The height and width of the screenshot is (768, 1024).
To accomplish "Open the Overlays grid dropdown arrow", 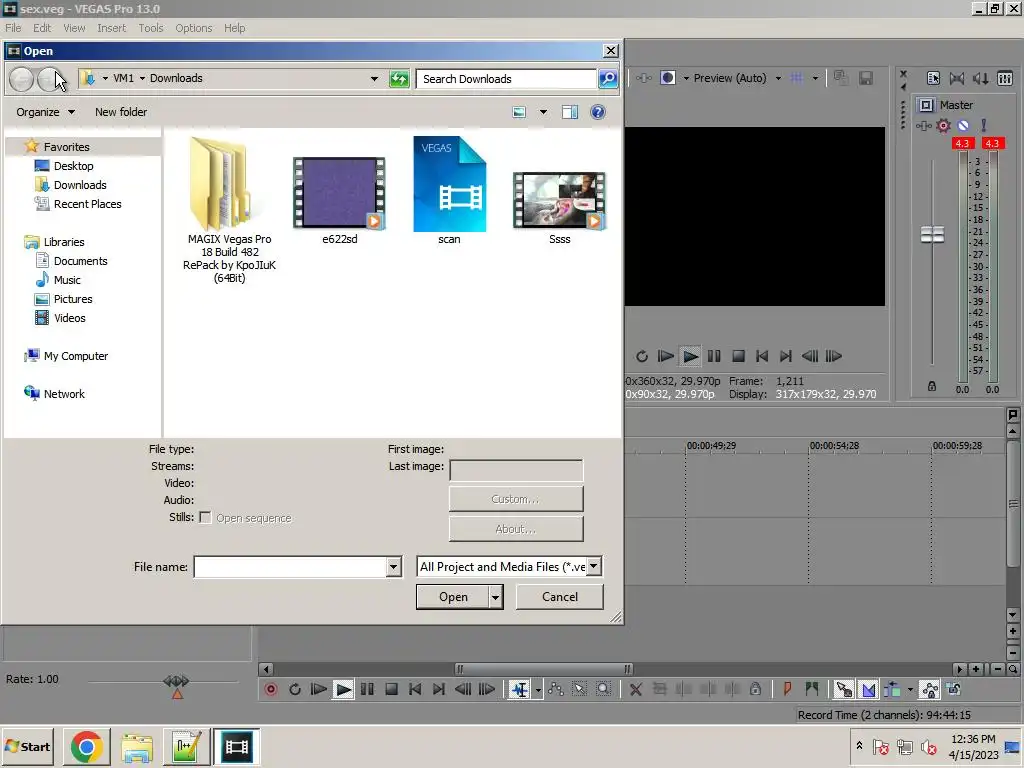I will point(815,78).
